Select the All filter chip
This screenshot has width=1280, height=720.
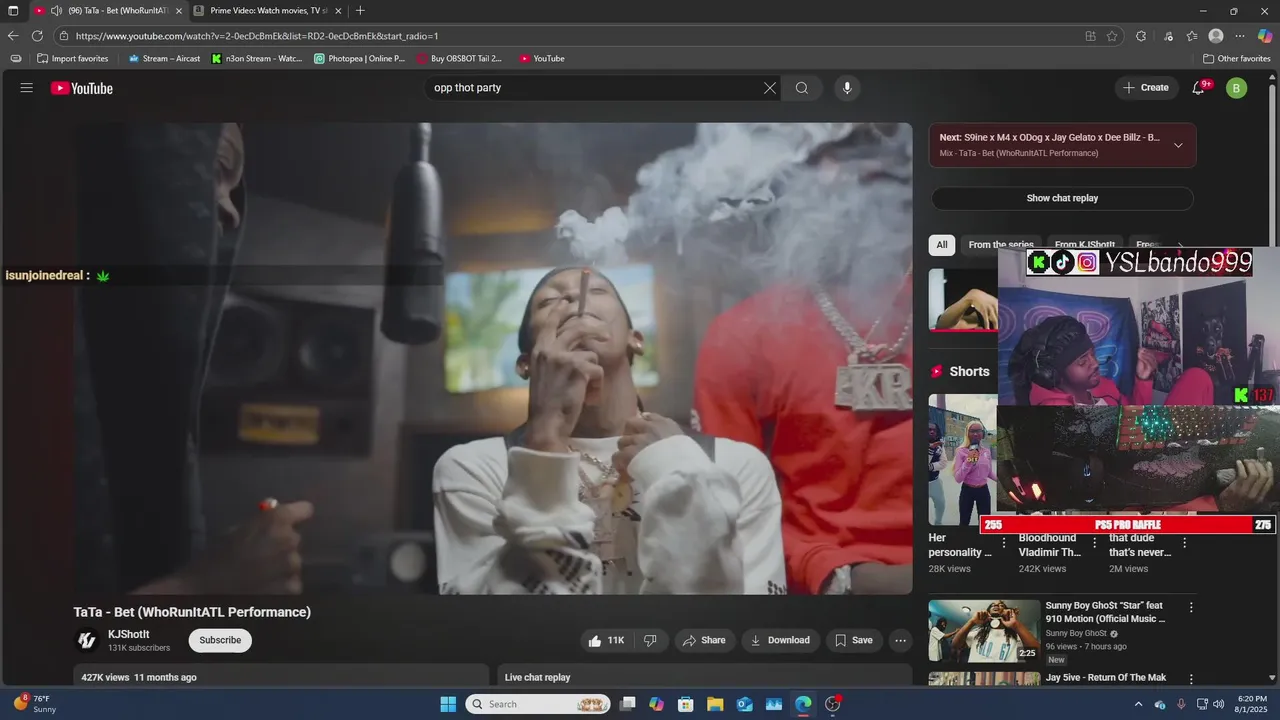942,245
